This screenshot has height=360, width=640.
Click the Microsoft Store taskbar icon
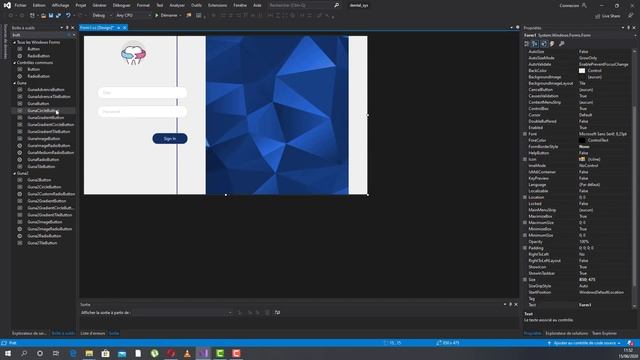coord(105,353)
